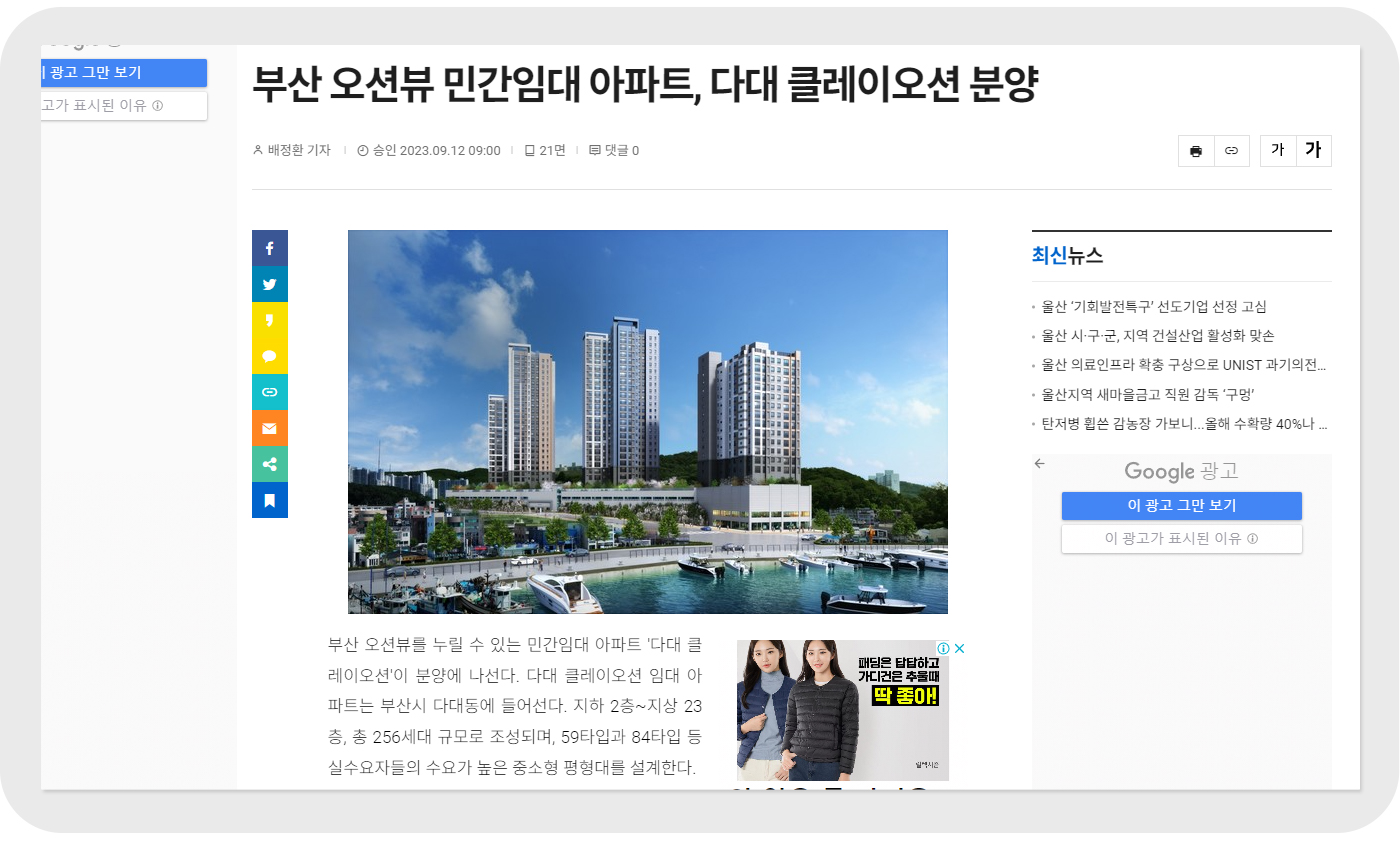Decrease font size with small 가 button
1400x845 pixels.
point(1278,151)
